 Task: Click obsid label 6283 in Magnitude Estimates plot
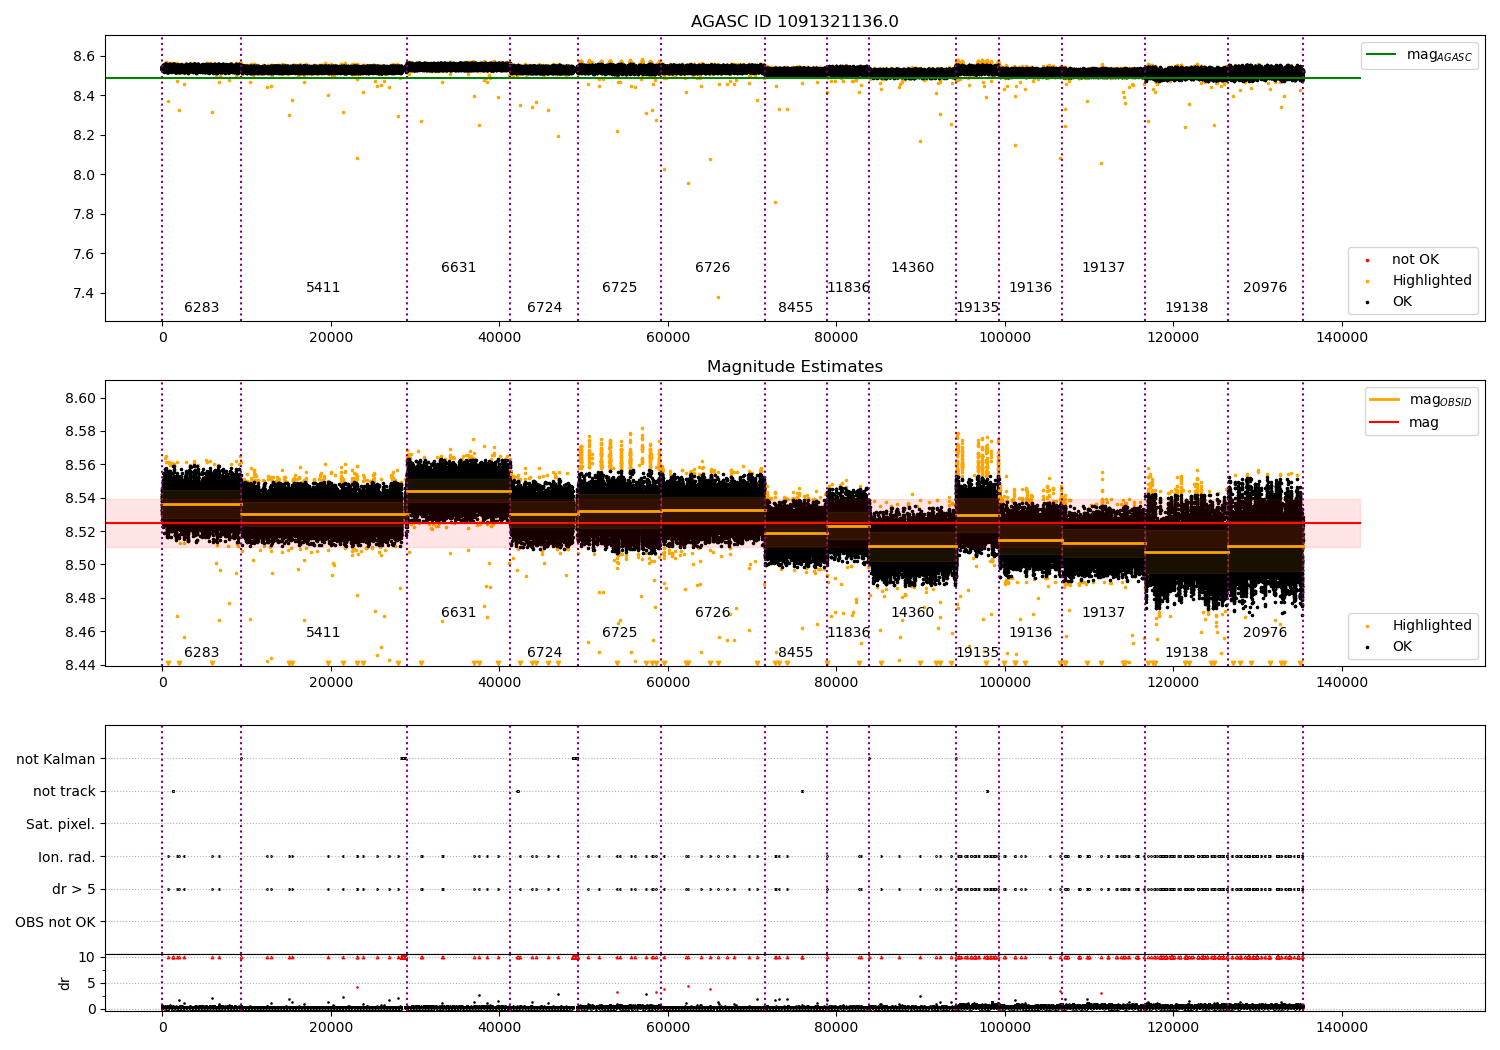pyautogui.click(x=201, y=653)
